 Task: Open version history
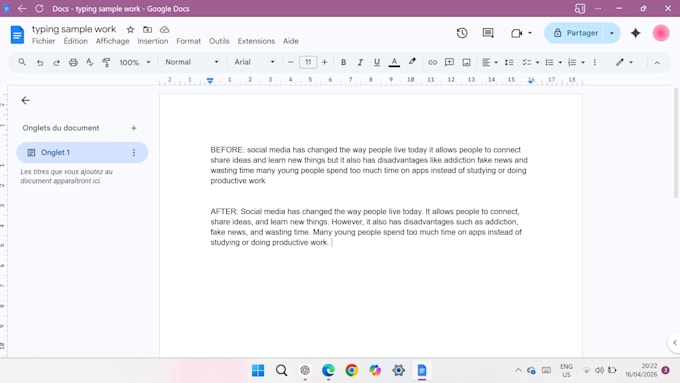(462, 33)
